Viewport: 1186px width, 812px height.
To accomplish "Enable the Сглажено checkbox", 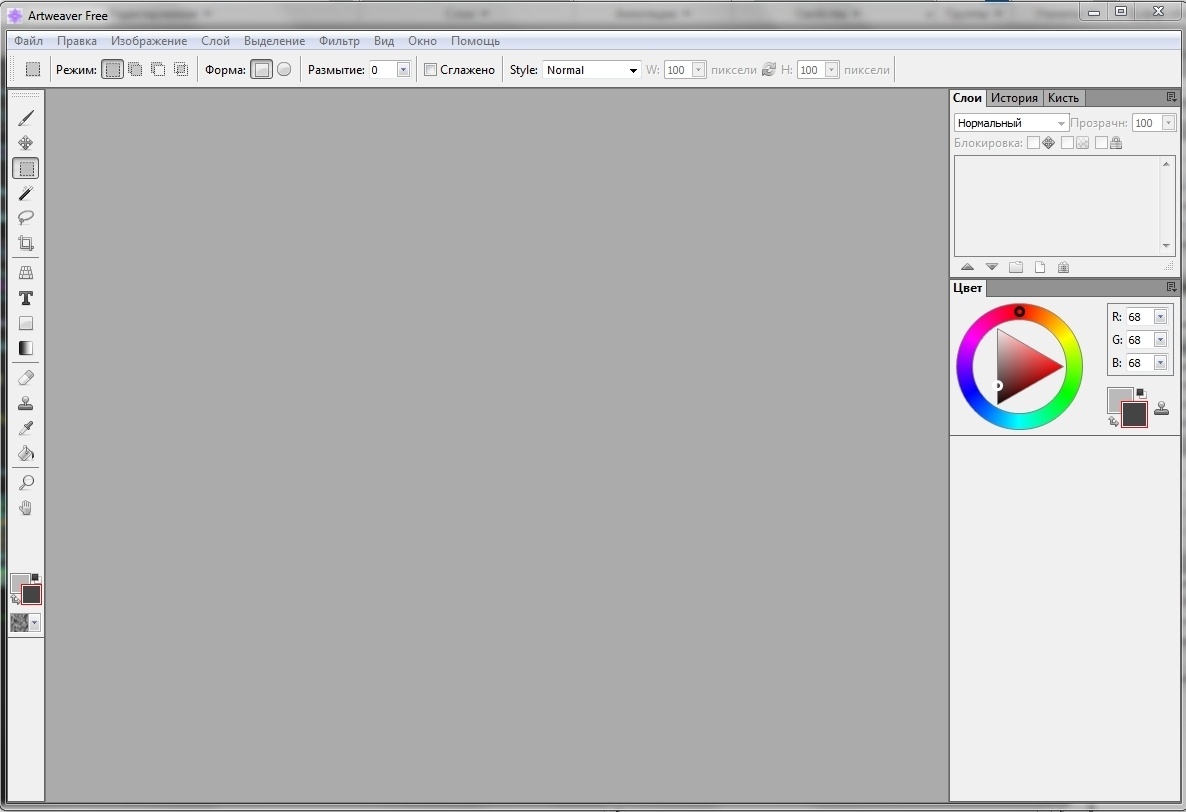I will click(x=431, y=69).
